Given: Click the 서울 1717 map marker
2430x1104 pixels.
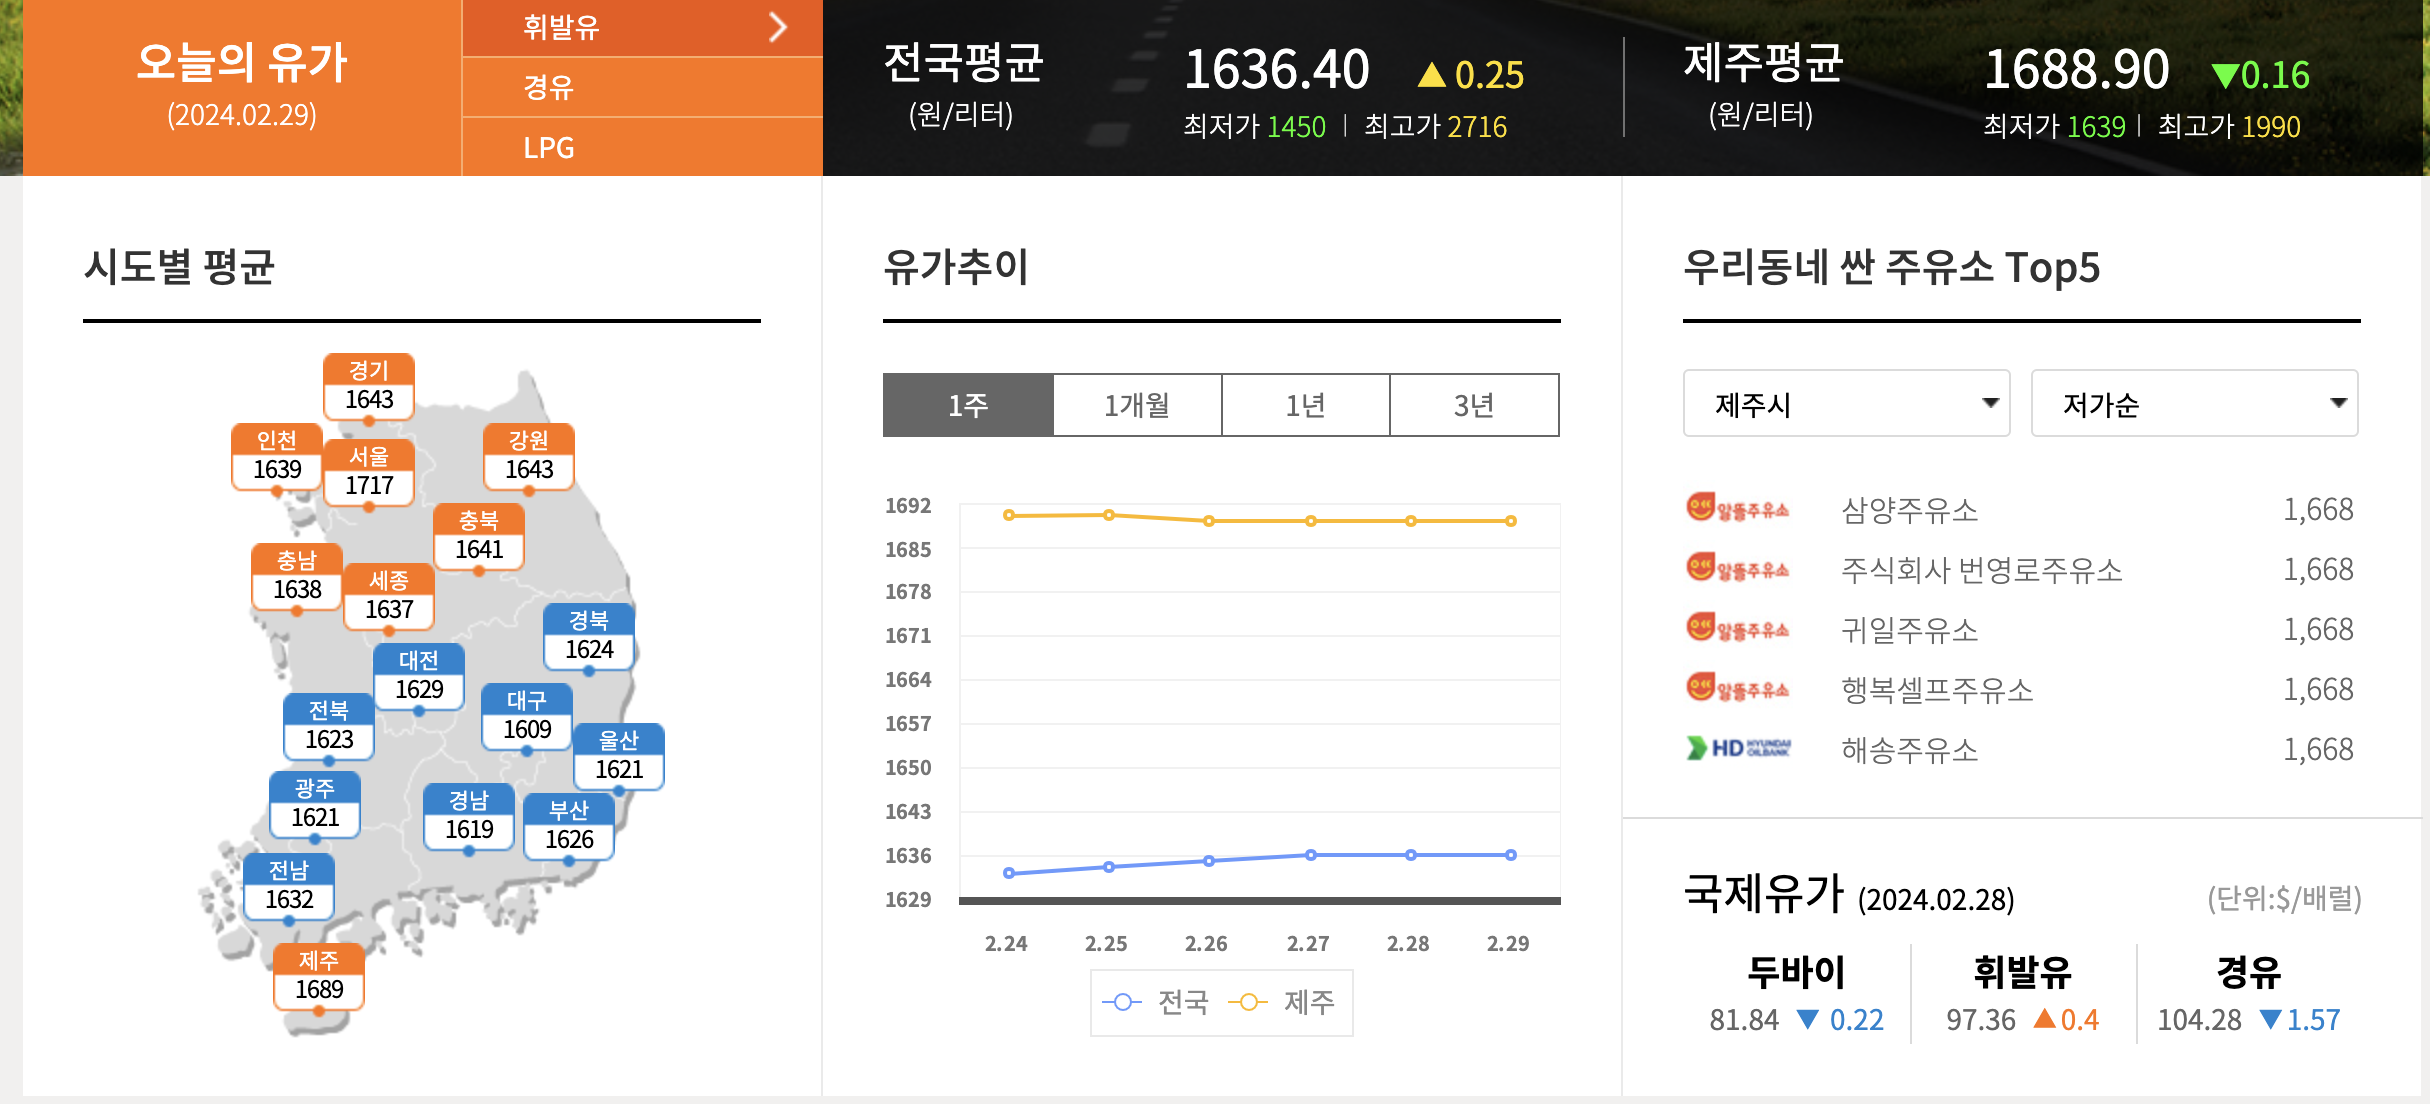Looking at the screenshot, I should pos(369,472).
